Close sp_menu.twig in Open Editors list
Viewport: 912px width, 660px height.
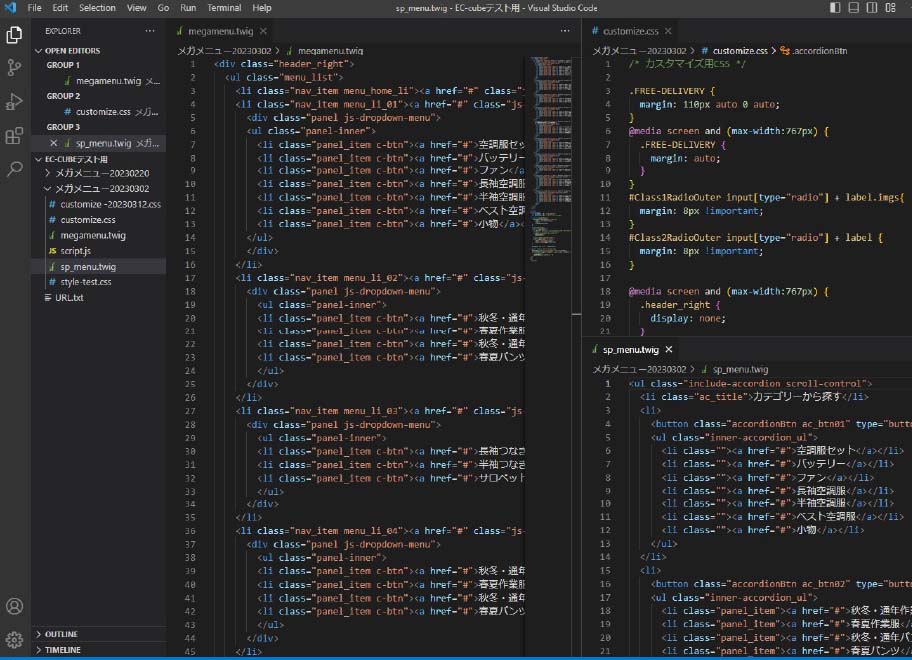(53, 143)
